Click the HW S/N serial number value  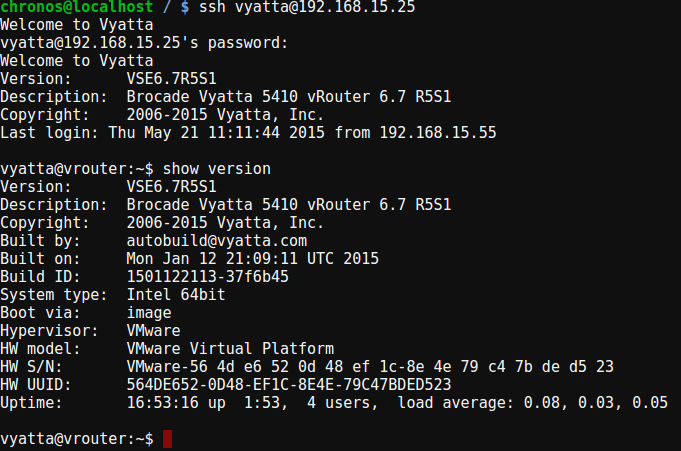tap(370, 367)
